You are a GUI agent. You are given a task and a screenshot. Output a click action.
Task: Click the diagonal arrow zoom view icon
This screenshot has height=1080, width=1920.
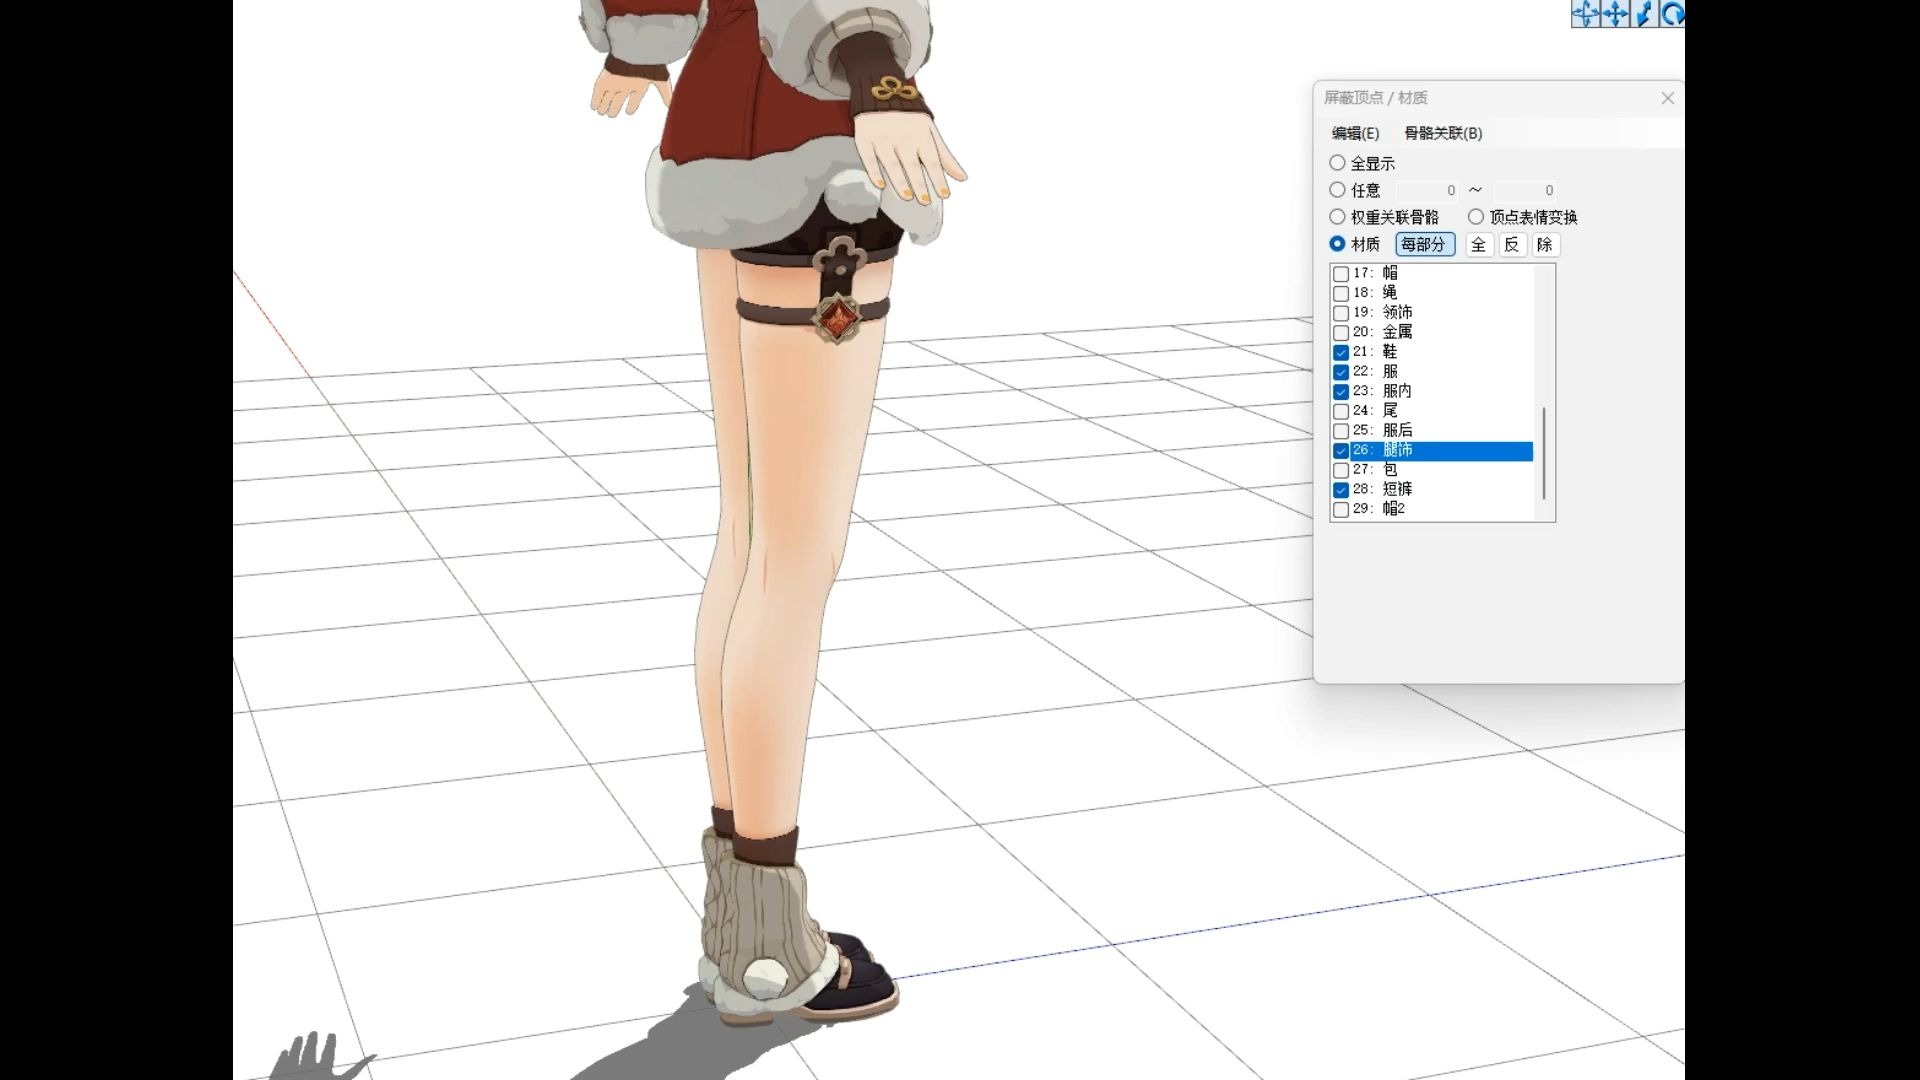pos(1643,13)
